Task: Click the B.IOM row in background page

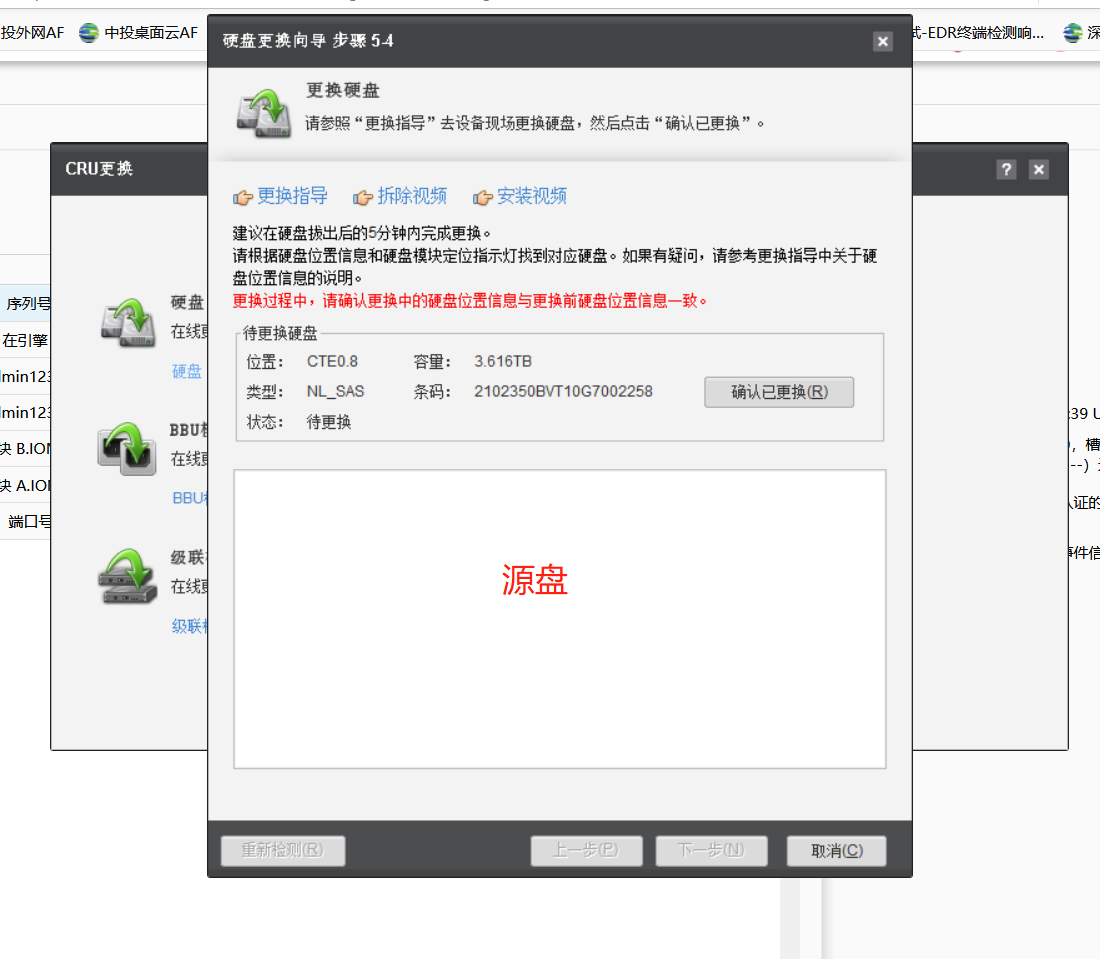Action: pyautogui.click(x=25, y=448)
